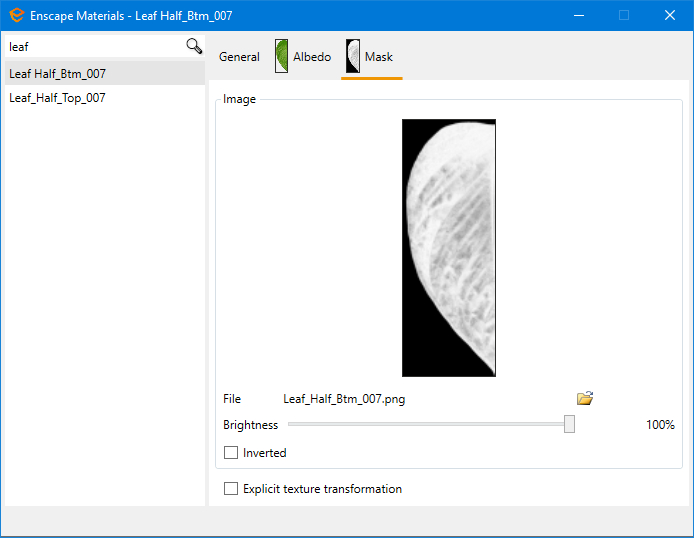
Task: Switch to the General tab
Action: [239, 57]
